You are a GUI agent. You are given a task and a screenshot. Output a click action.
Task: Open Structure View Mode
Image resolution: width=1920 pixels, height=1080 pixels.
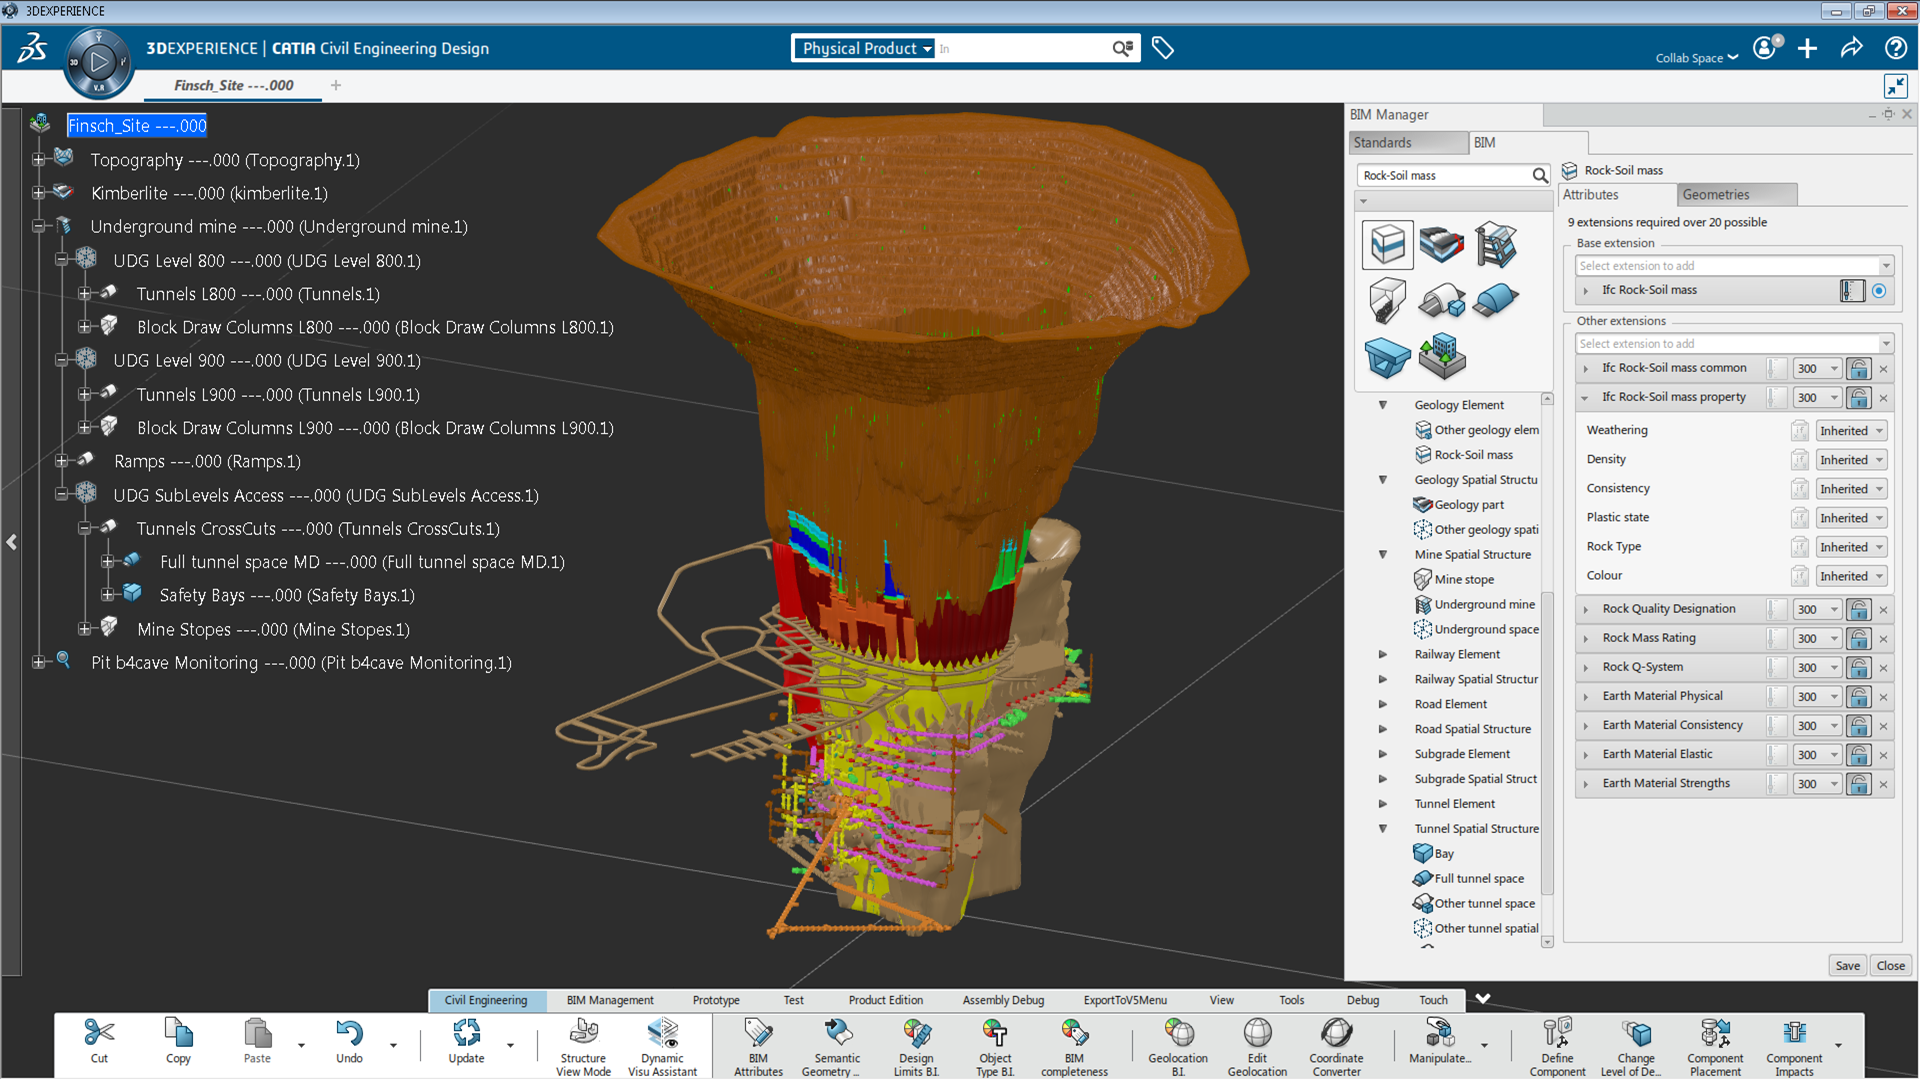click(583, 1046)
